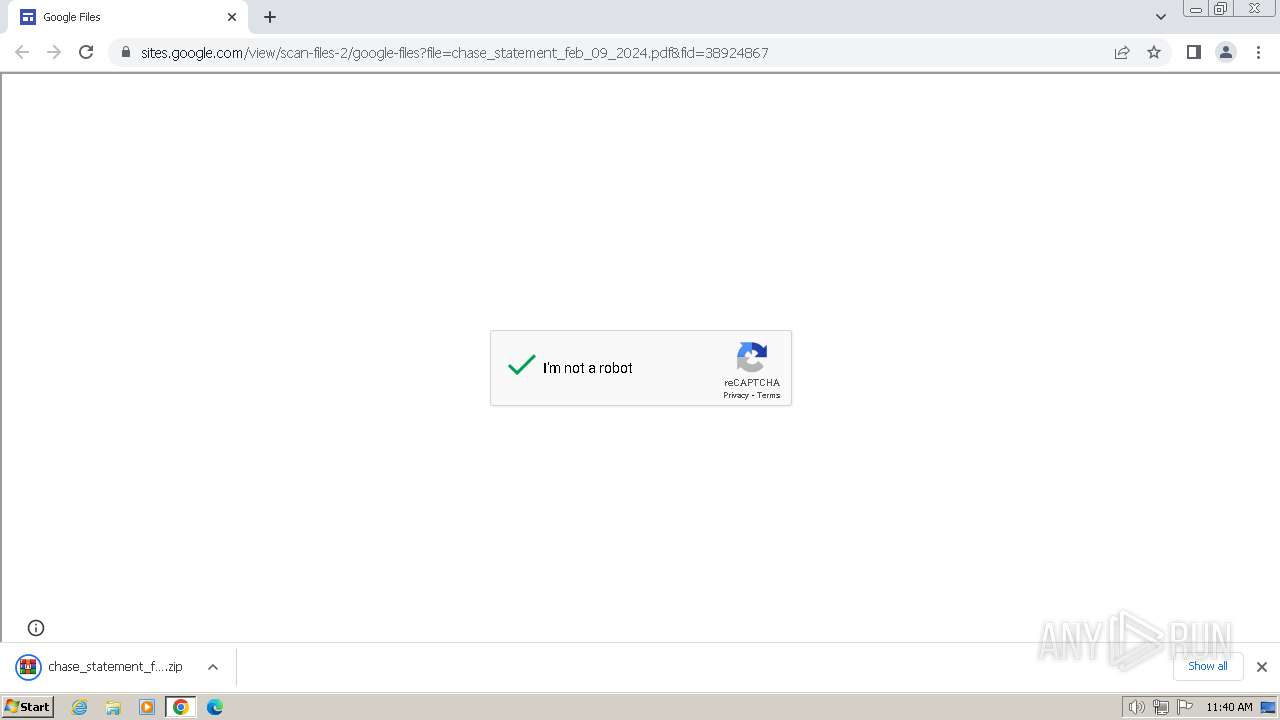
Task: Open the Chrome profile avatar
Action: click(x=1225, y=52)
